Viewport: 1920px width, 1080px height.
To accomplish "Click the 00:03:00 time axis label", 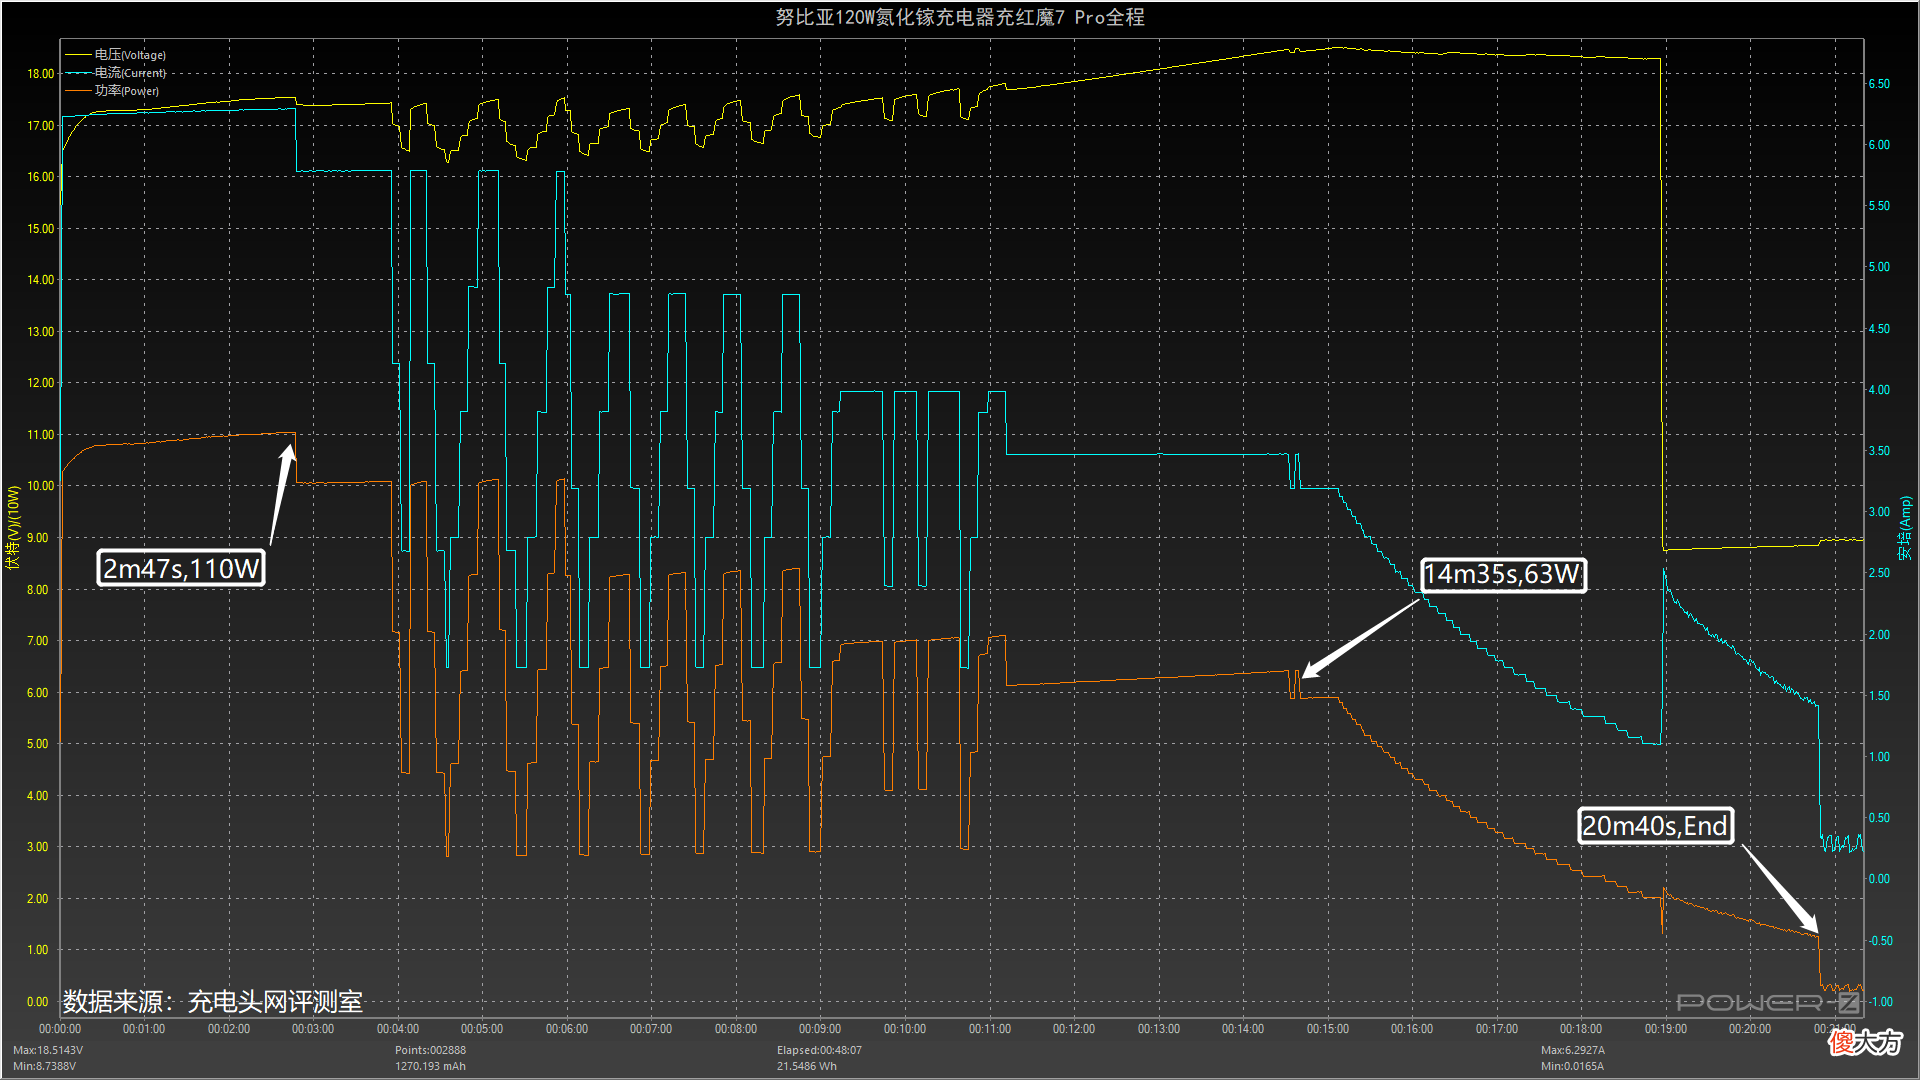I will pos(313,1029).
